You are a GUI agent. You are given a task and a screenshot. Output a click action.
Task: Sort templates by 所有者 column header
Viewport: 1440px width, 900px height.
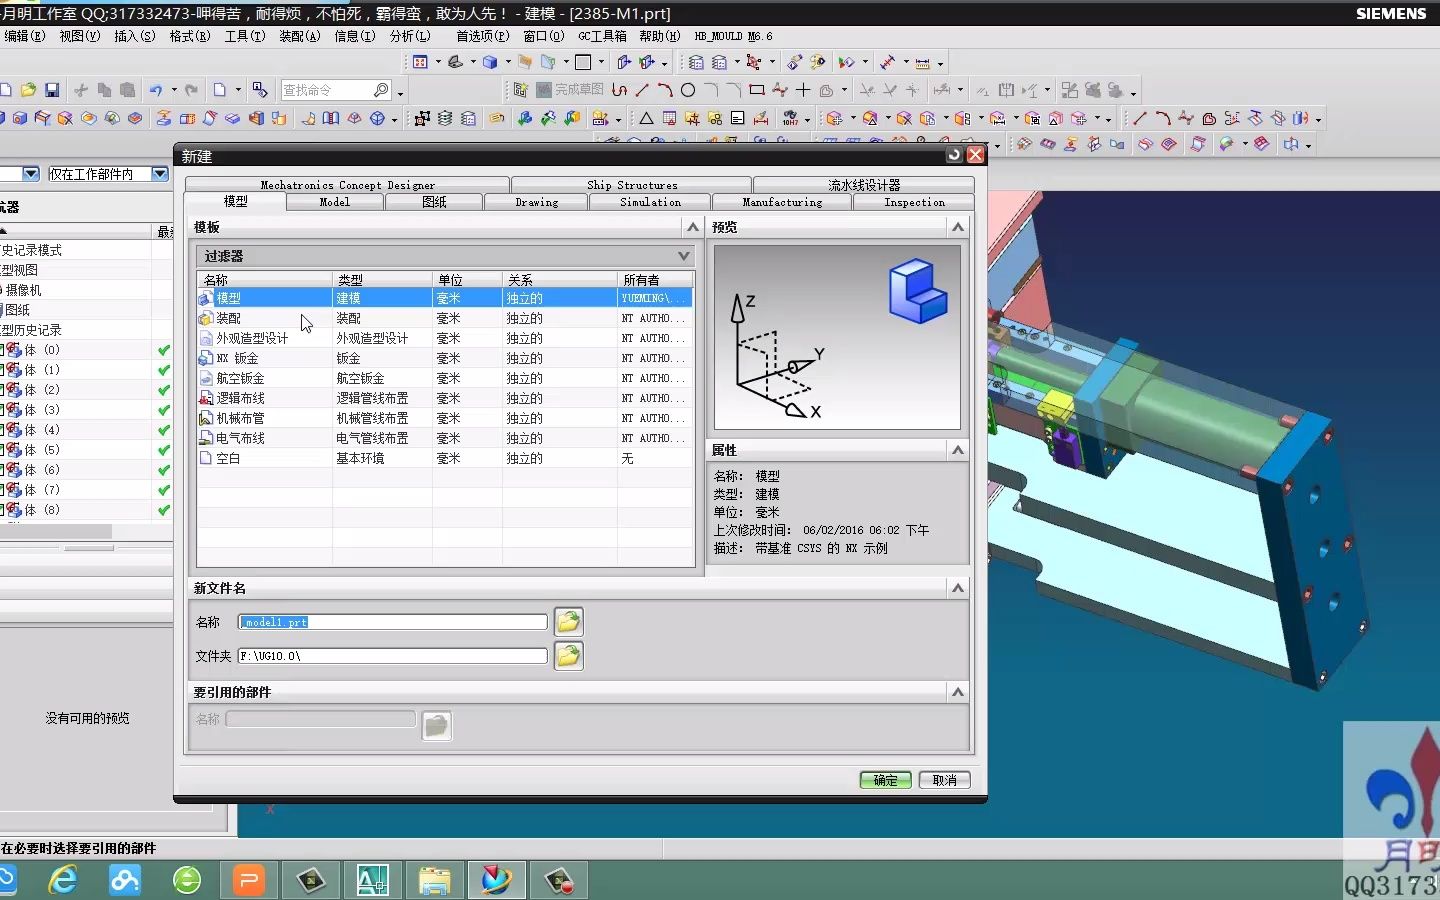pos(655,280)
